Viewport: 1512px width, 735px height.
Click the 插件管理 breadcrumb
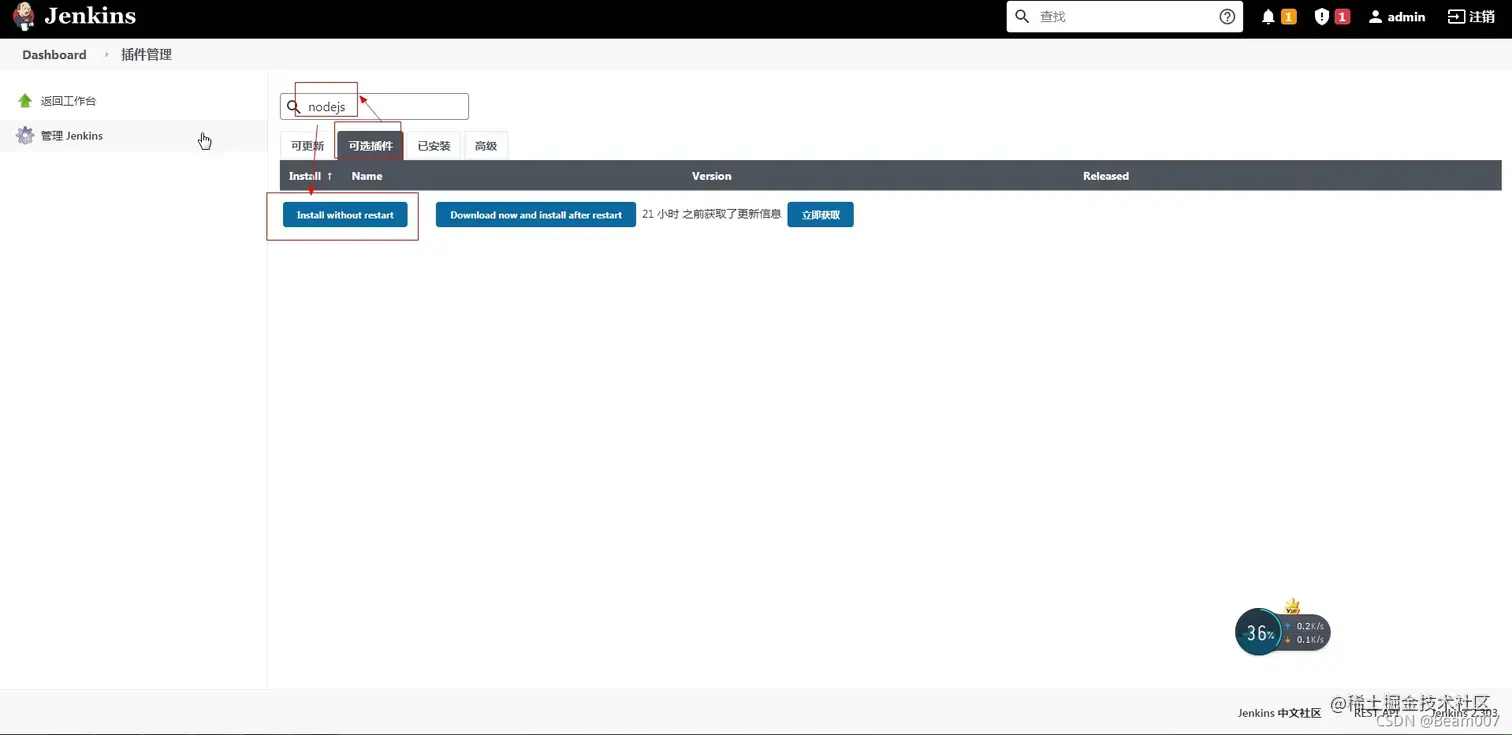click(x=146, y=55)
